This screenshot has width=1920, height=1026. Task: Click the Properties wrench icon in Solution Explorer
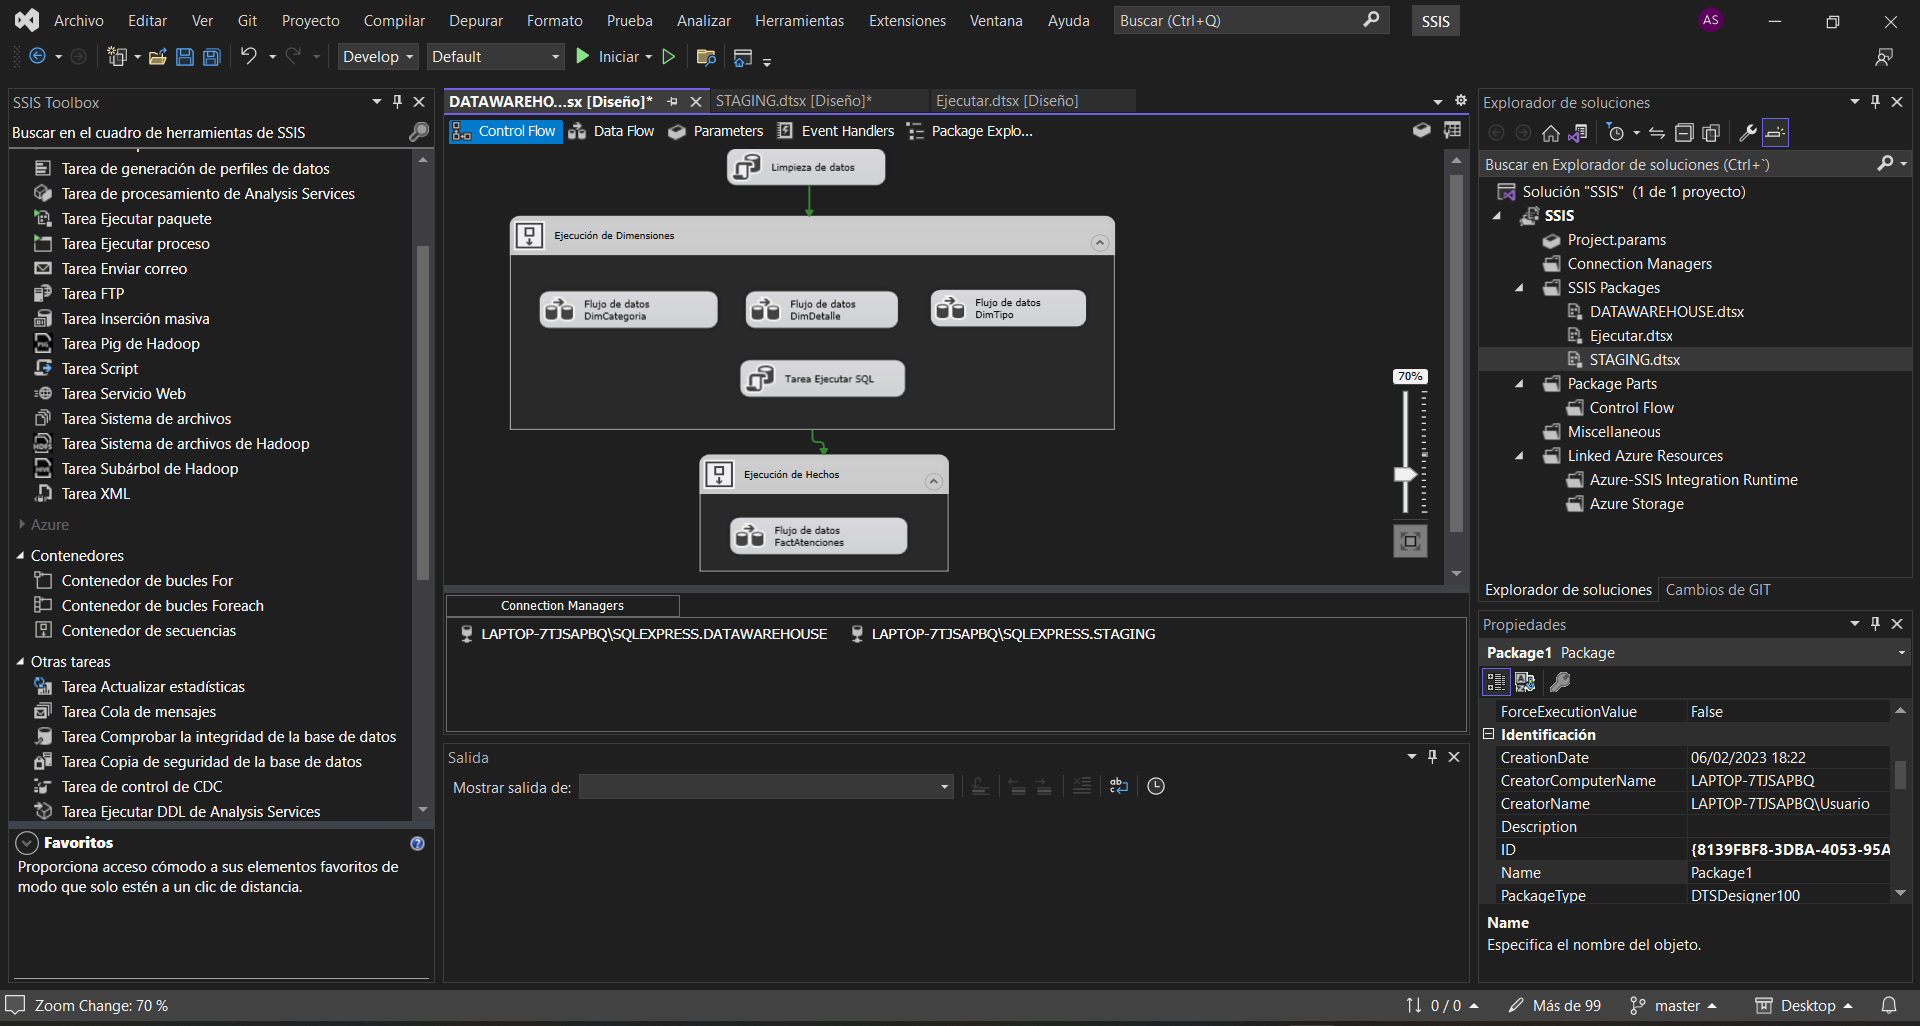pyautogui.click(x=1747, y=133)
